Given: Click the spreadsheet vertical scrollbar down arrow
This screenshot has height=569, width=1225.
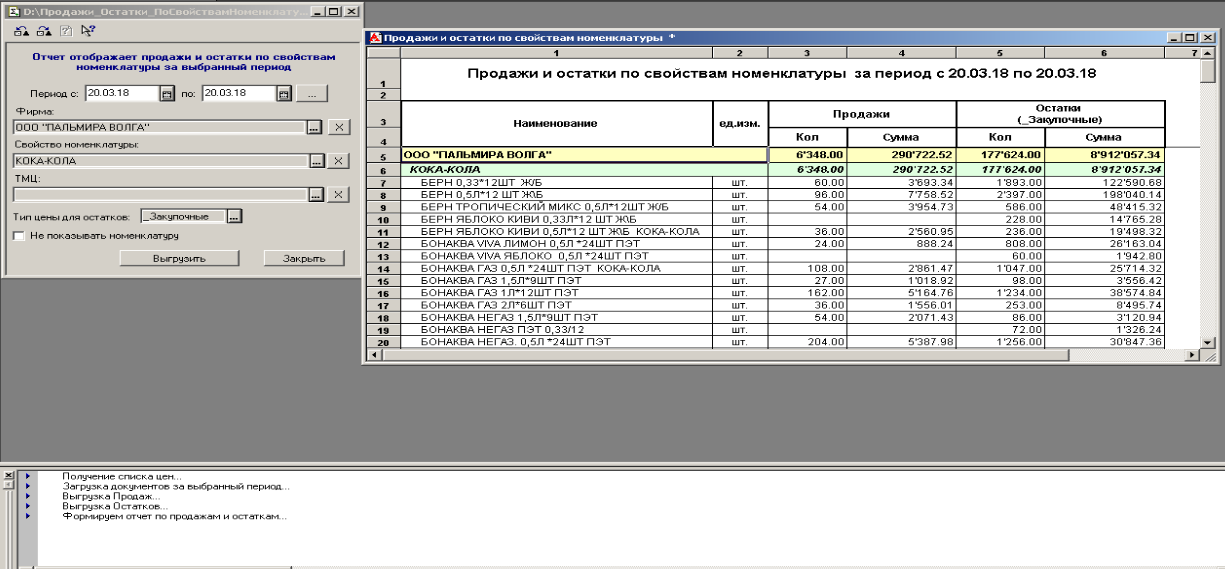Looking at the screenshot, I should pyautogui.click(x=1208, y=342).
